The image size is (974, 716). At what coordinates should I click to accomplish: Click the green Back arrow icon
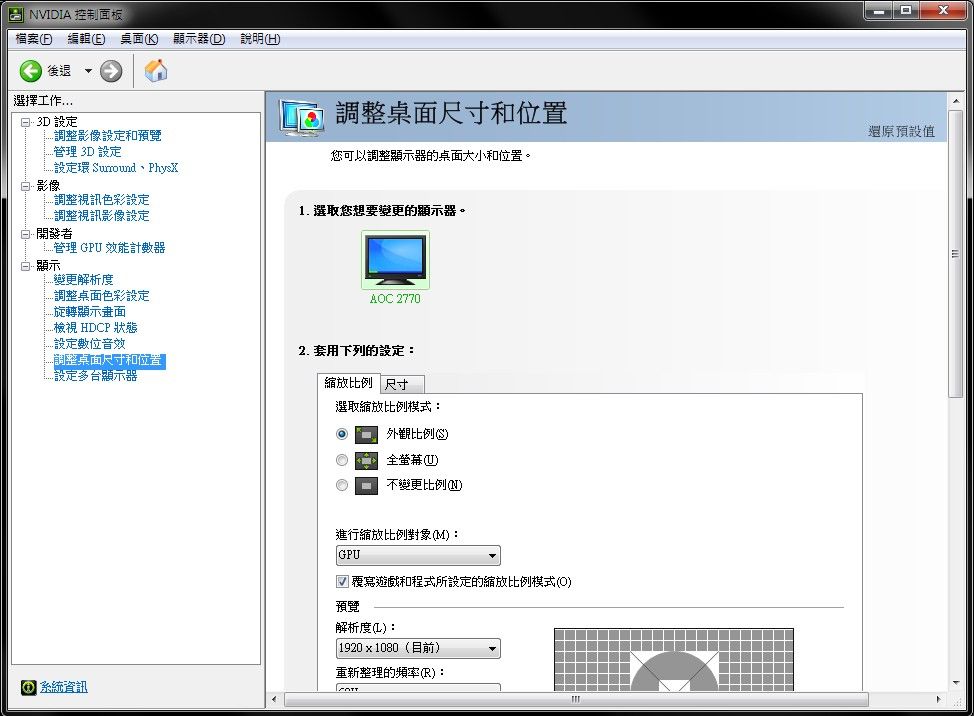point(31,70)
